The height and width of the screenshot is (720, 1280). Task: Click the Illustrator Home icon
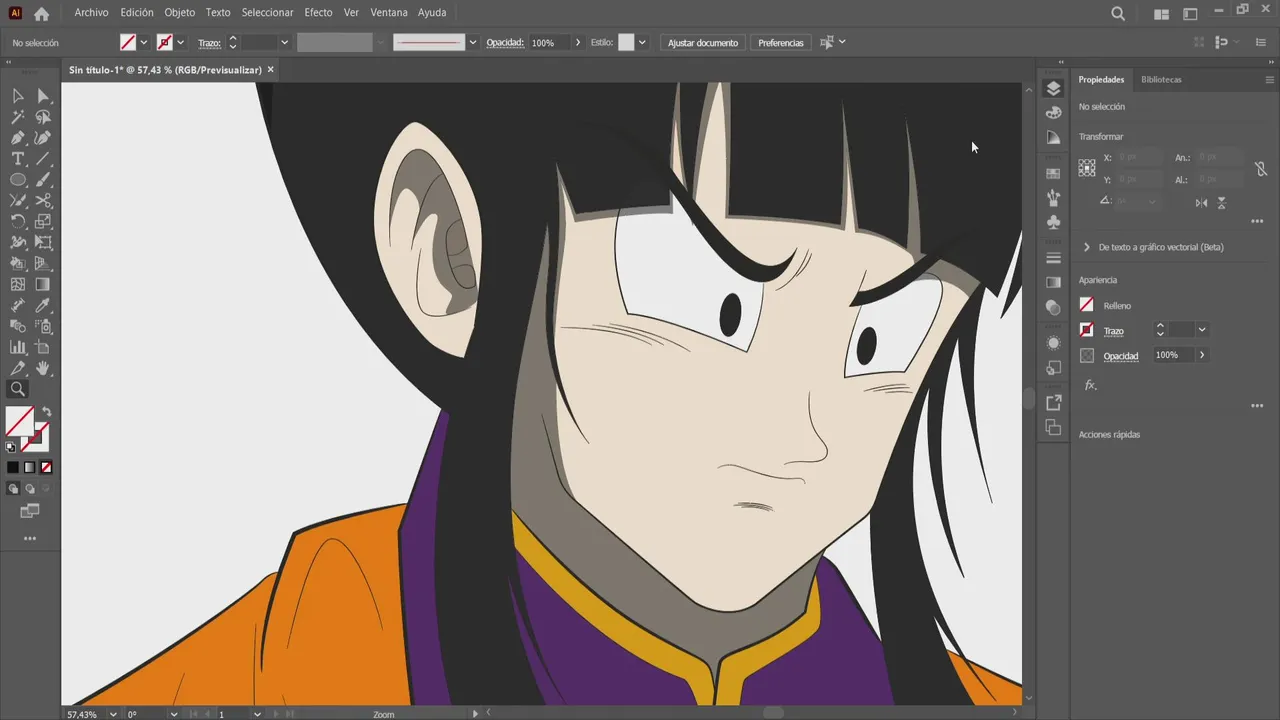41,14
